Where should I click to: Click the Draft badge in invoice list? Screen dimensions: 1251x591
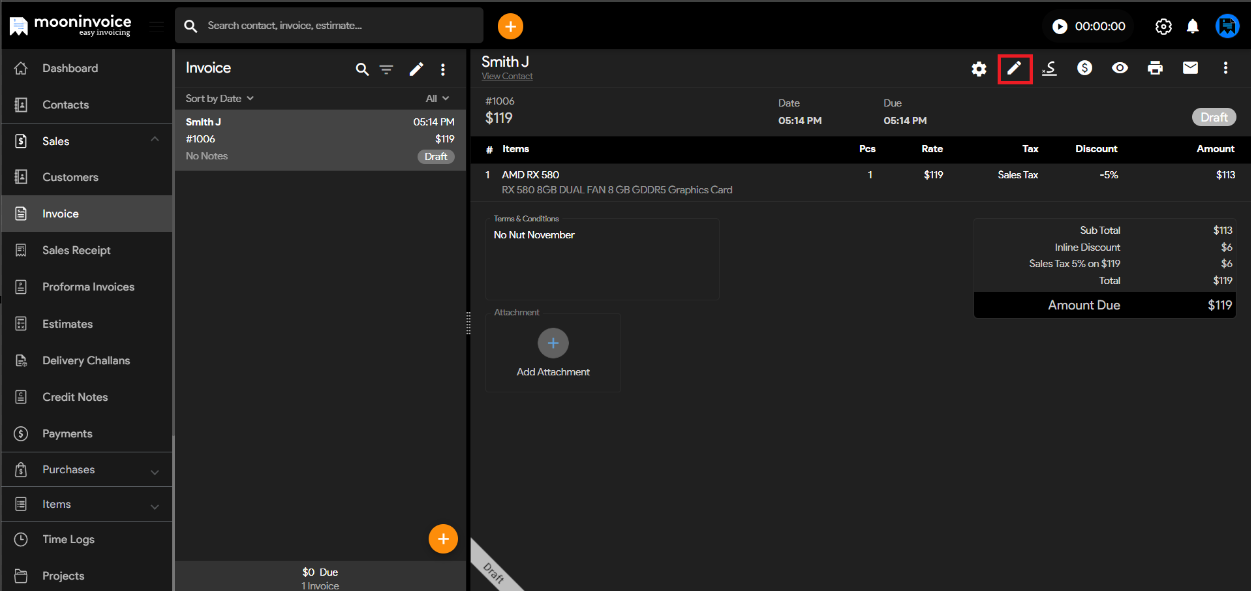[x=436, y=157]
